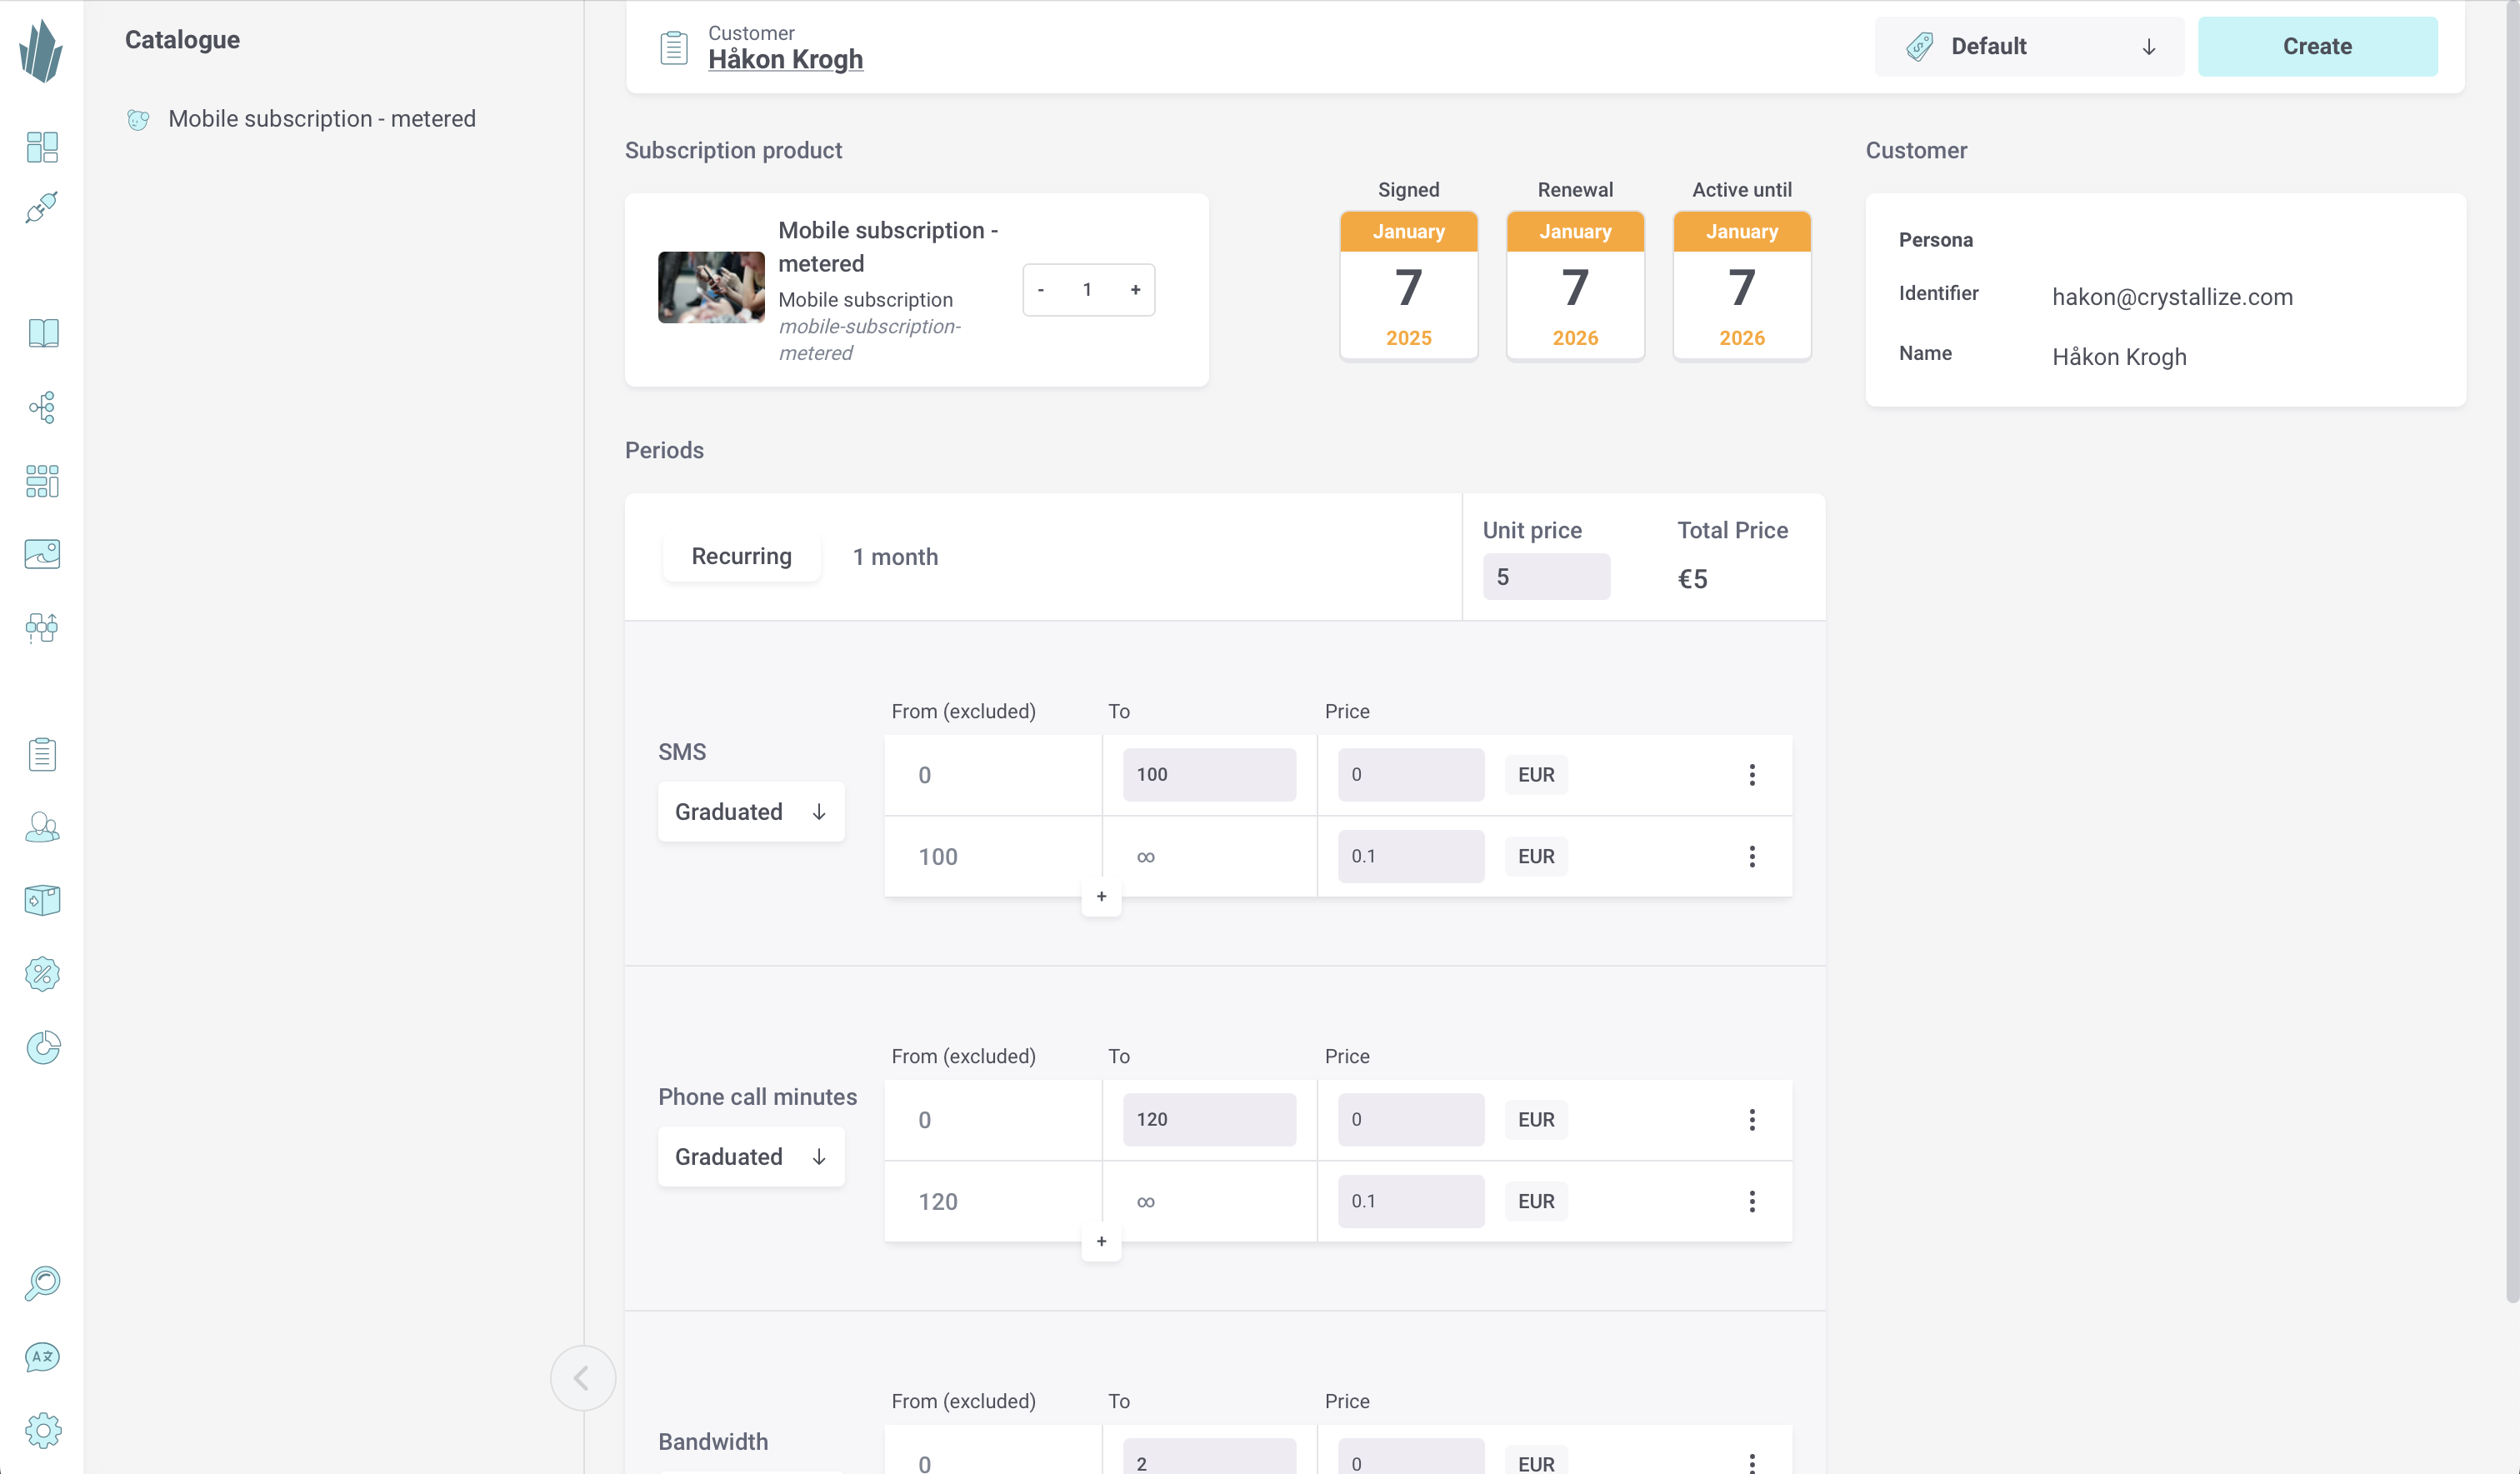Increase the subscription quantity
This screenshot has width=2520, height=1474.
(1135, 290)
